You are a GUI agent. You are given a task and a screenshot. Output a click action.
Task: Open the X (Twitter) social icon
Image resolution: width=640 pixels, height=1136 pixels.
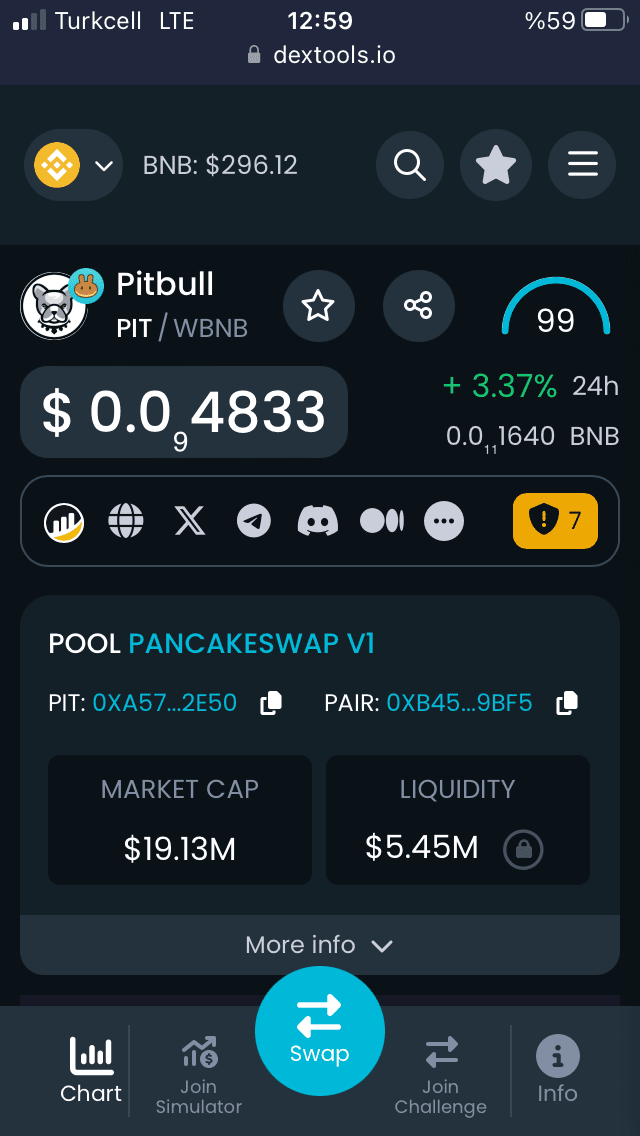pyautogui.click(x=190, y=520)
